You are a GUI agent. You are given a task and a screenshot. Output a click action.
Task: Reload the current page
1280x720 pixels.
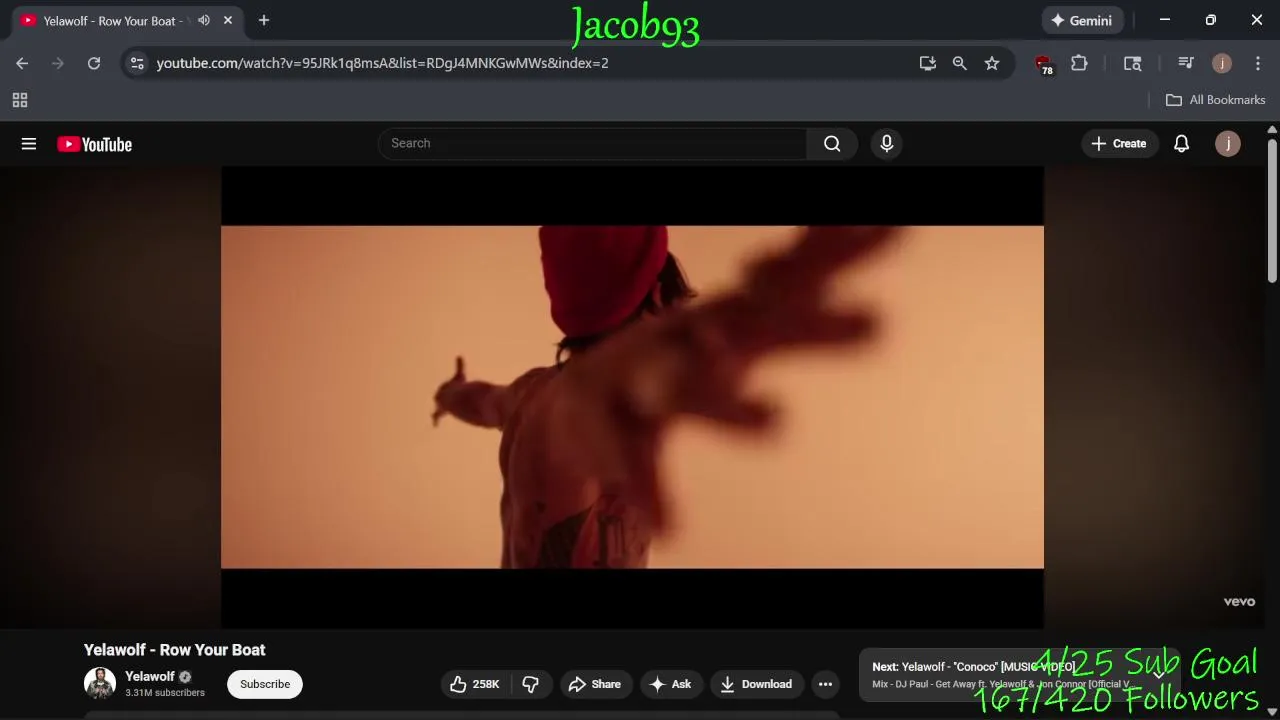(x=94, y=63)
